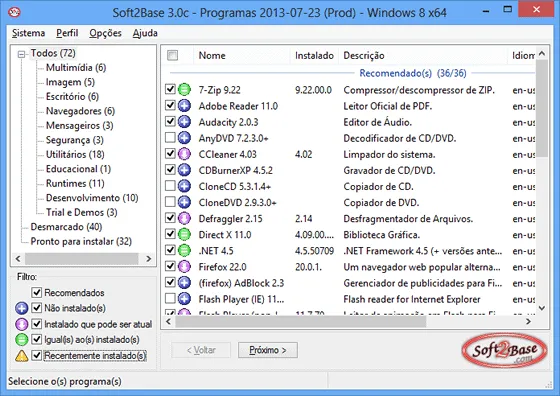The width and height of the screenshot is (560, 396).
Task: Click the Soft2Base.com logo
Action: point(504,351)
